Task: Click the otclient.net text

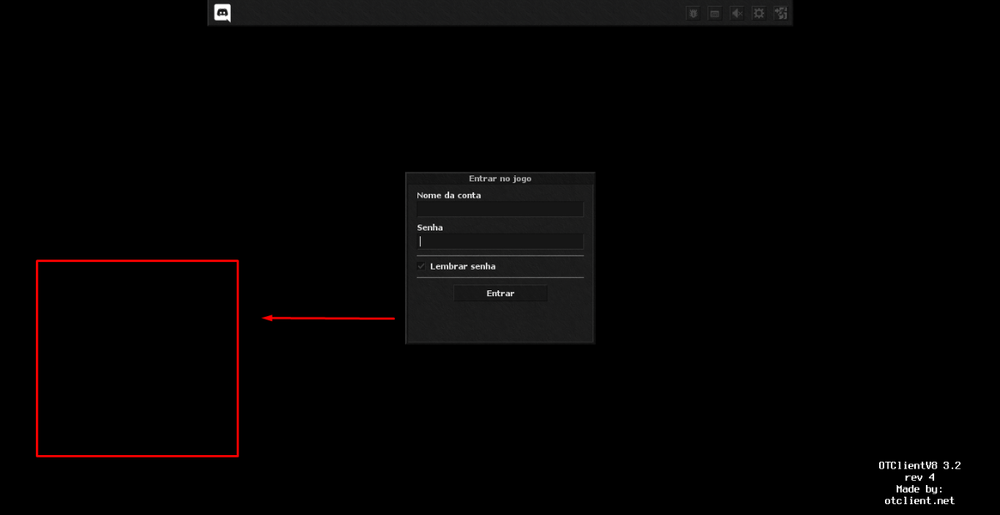Action: click(x=919, y=501)
